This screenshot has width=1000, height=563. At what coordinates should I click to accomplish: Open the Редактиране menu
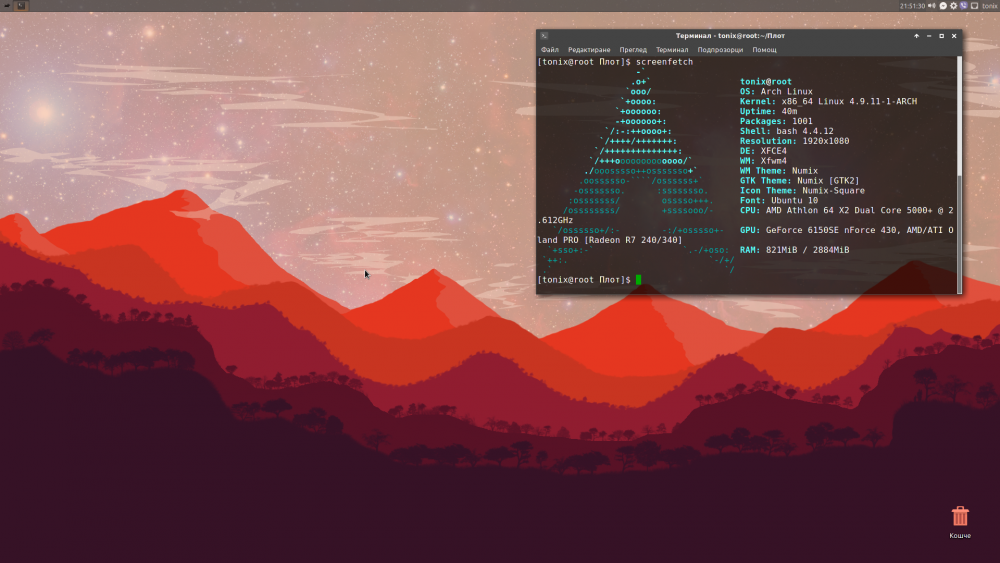click(589, 50)
